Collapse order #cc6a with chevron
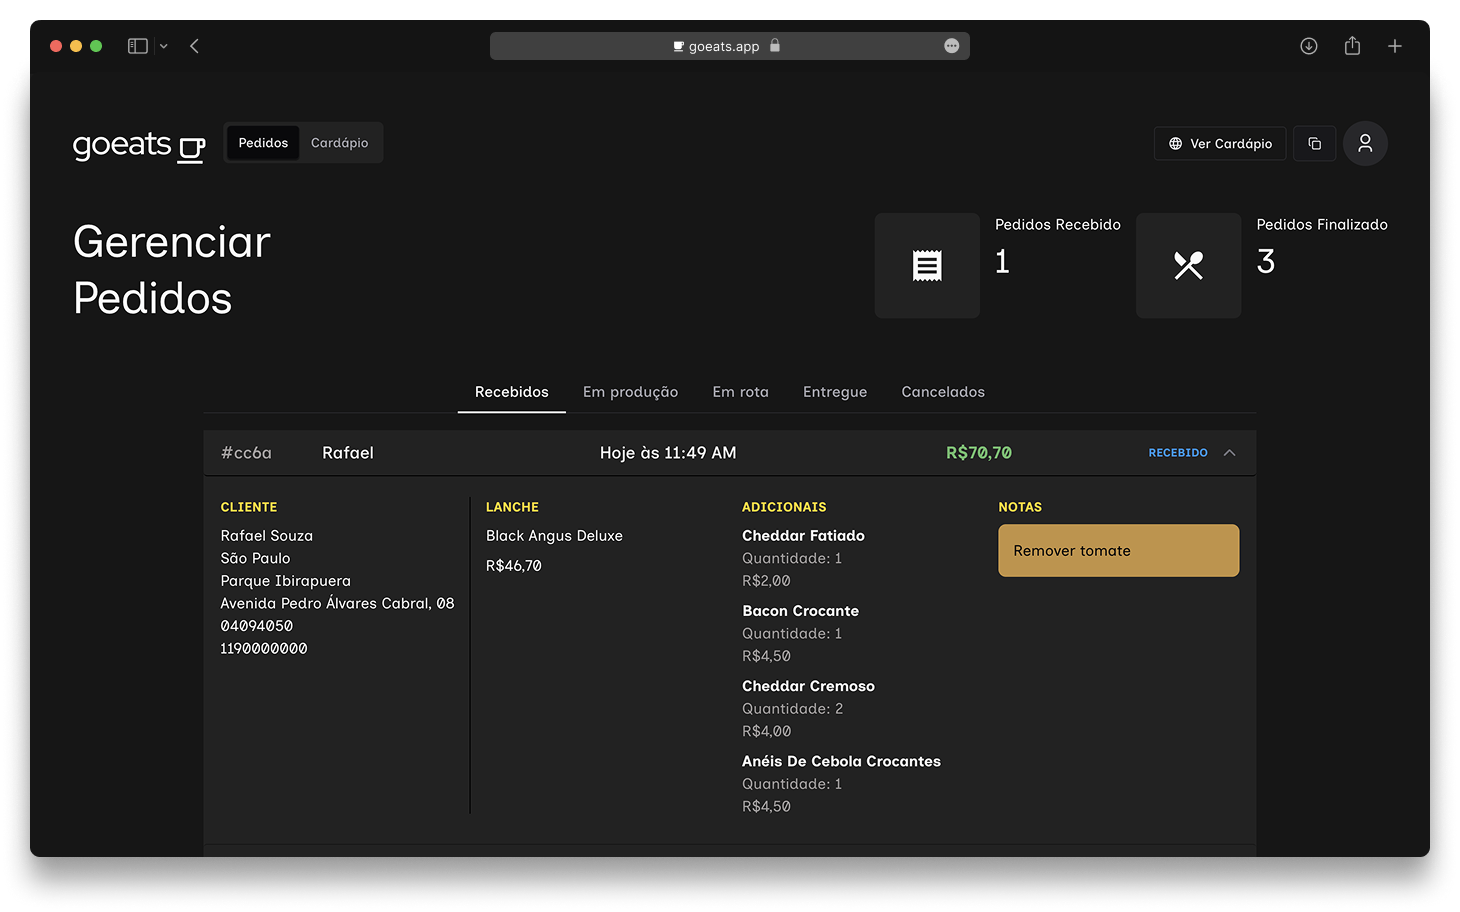1460x912 pixels. (1230, 453)
